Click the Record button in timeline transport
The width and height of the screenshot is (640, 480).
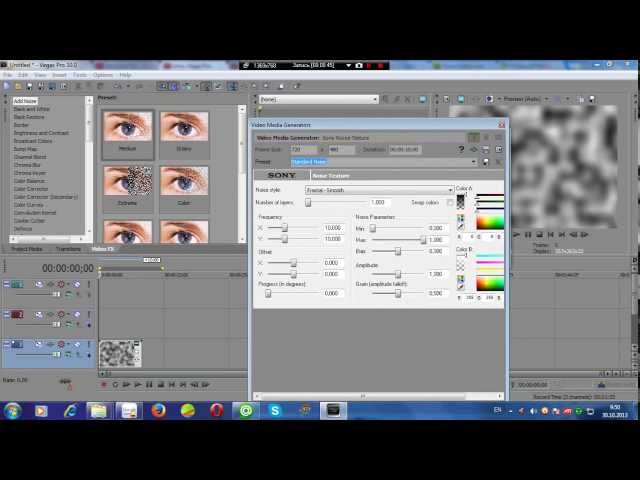click(104, 384)
